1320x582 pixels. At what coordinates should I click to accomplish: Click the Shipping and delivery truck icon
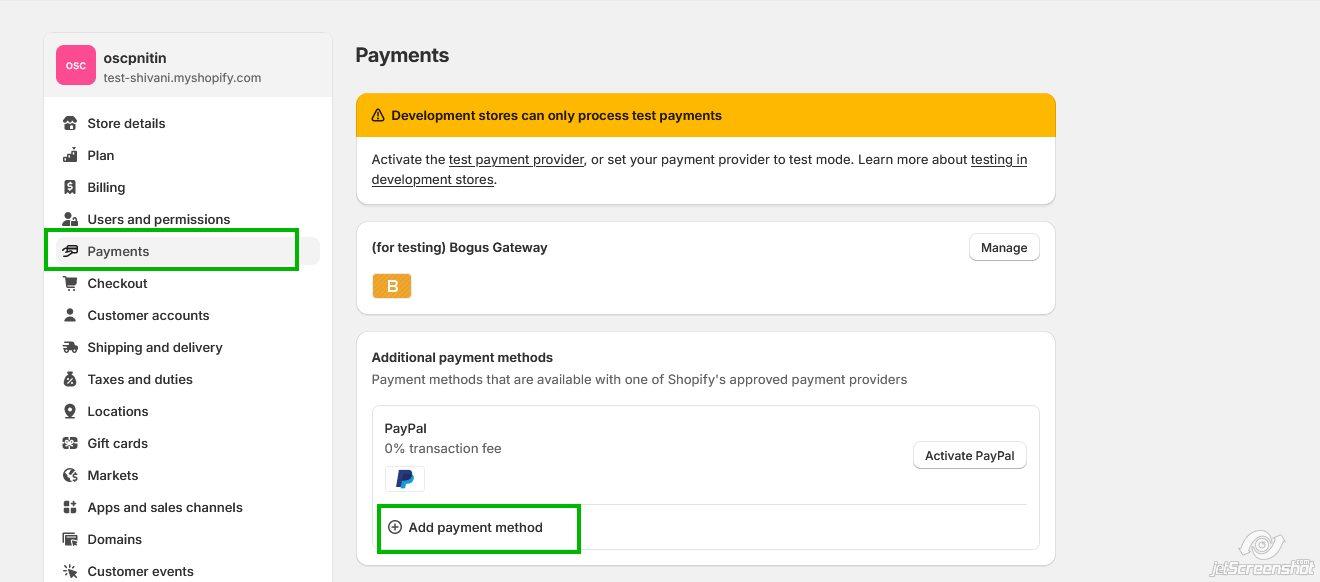point(70,348)
